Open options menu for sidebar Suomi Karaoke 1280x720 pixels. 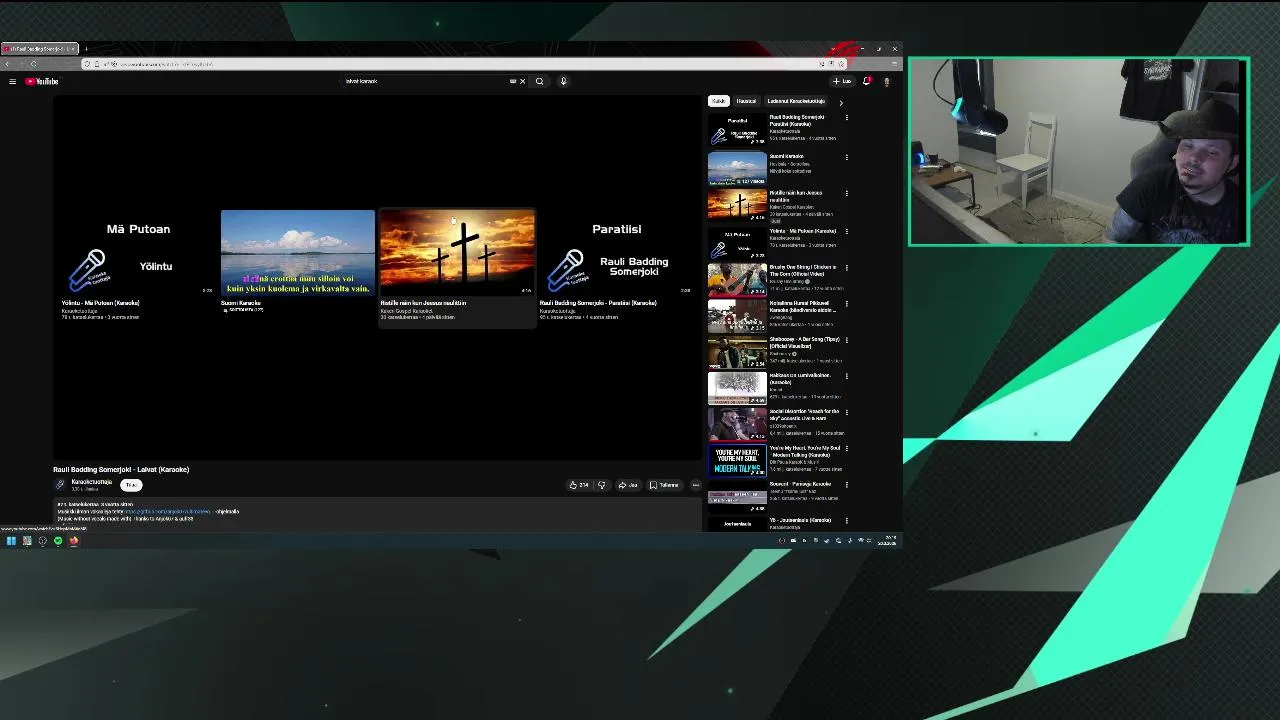coord(847,157)
